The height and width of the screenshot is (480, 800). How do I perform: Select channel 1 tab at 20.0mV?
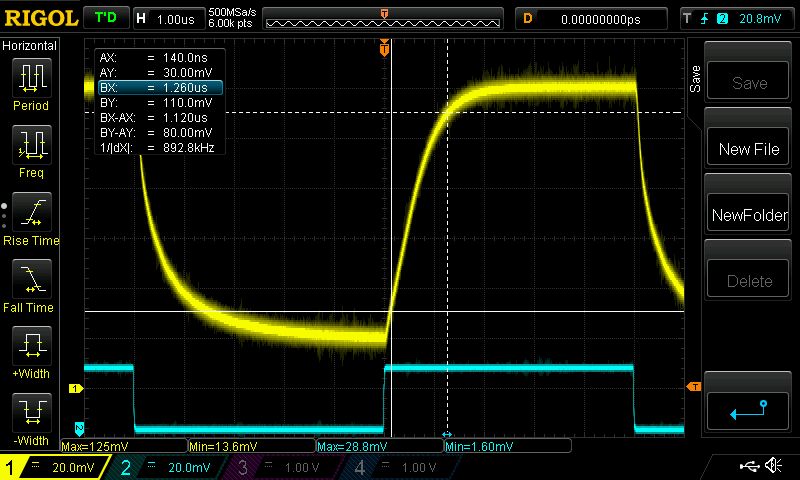coord(54,467)
